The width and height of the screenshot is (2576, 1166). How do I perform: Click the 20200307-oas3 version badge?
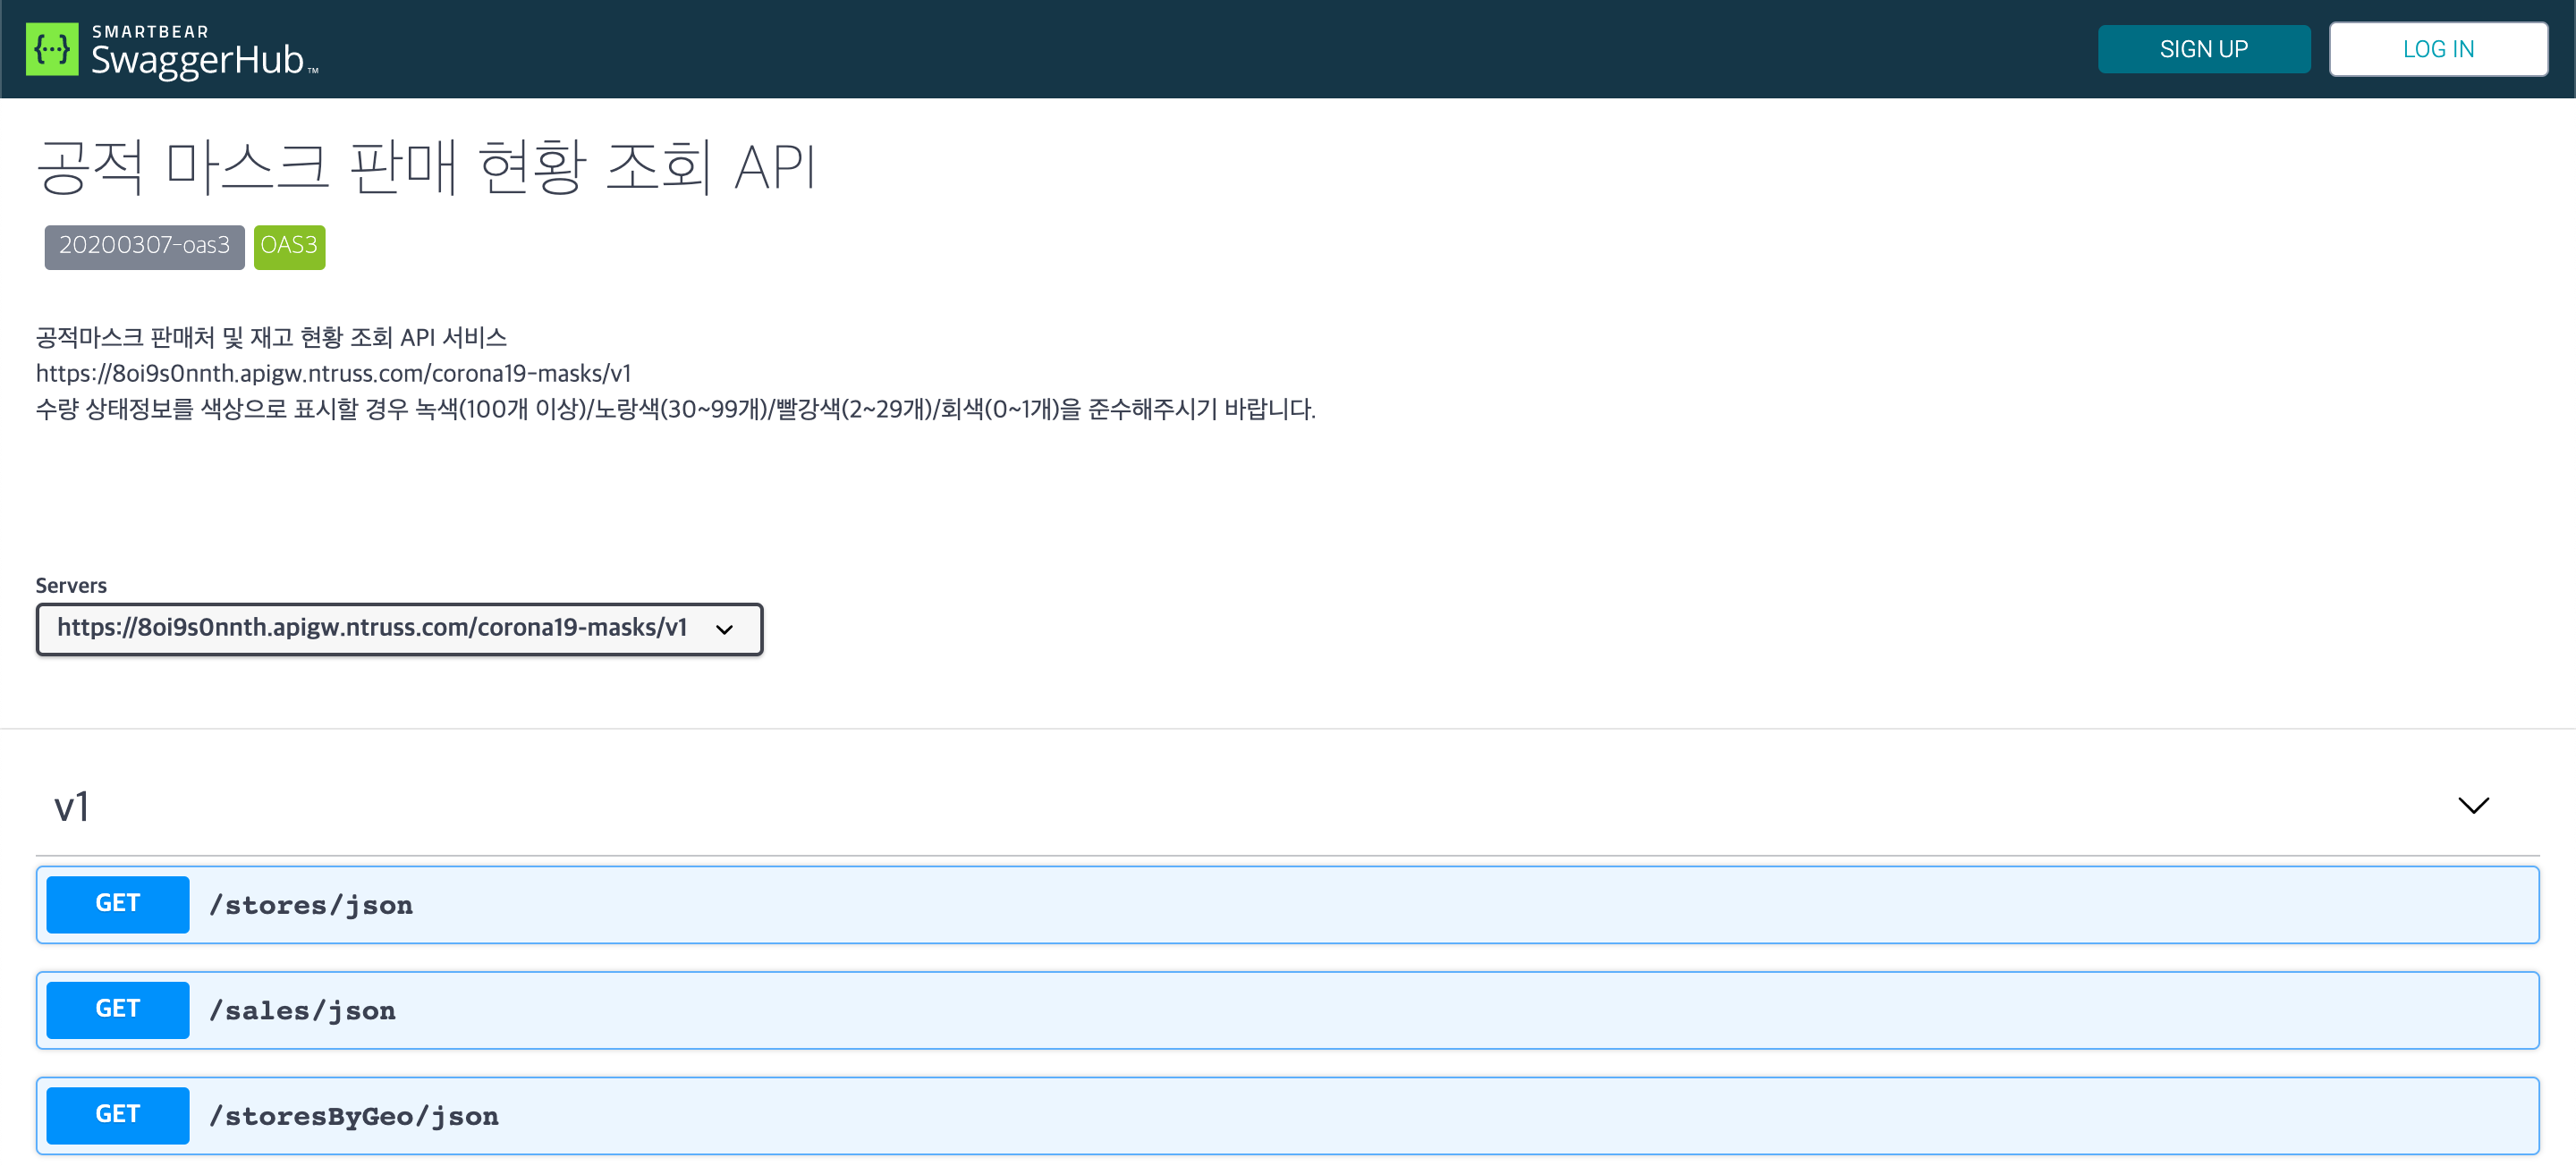[144, 246]
